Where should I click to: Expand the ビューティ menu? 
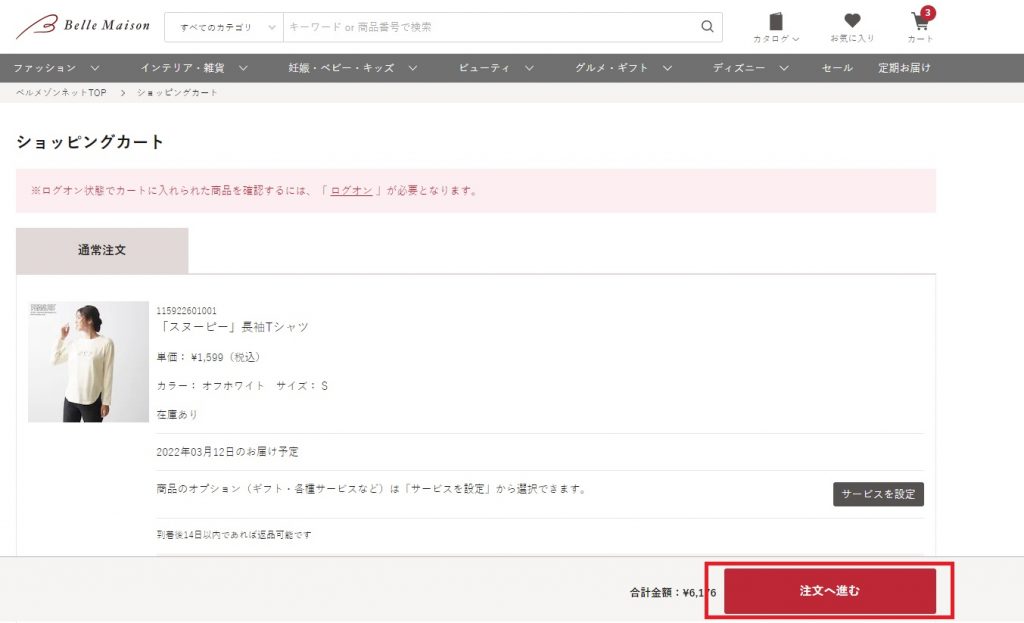pos(496,68)
